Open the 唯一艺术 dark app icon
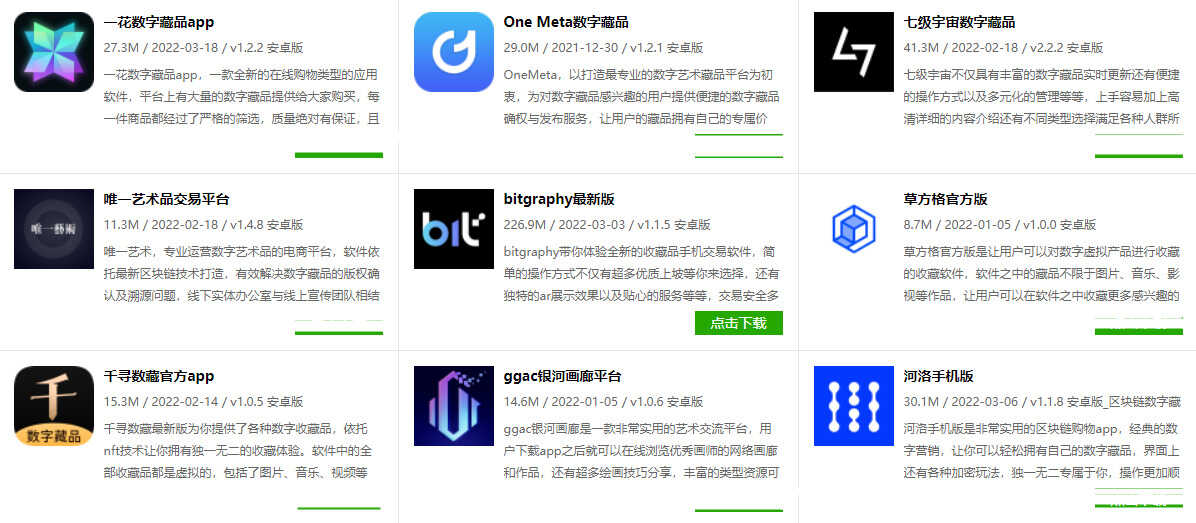Viewport: 1196px width, 523px height. tap(53, 229)
